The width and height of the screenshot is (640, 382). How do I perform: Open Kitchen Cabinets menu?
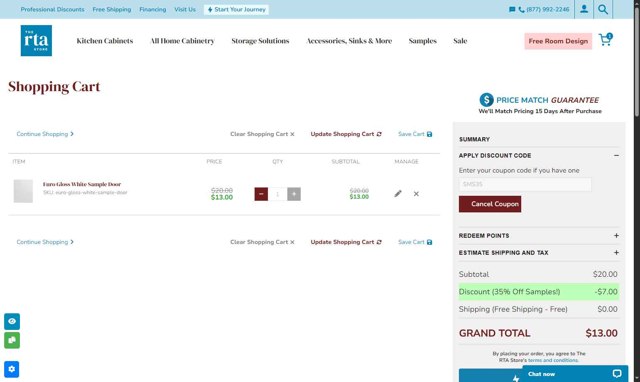[x=105, y=41]
